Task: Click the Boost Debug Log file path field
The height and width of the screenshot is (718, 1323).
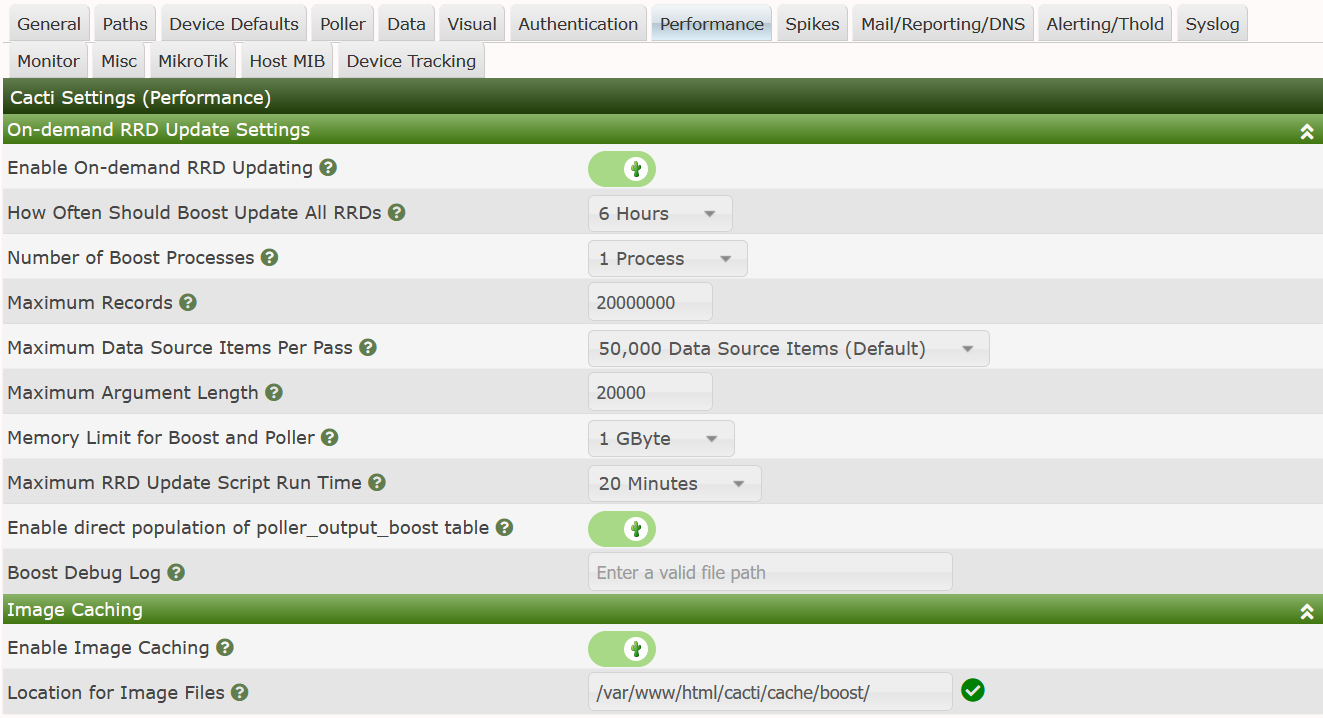Action: coord(770,573)
